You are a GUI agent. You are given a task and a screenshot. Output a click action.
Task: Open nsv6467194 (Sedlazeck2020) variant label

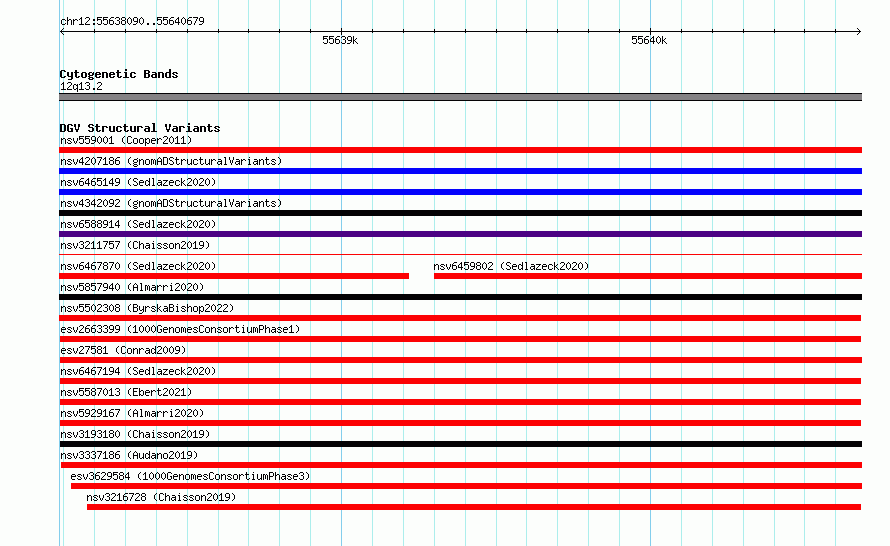138,371
